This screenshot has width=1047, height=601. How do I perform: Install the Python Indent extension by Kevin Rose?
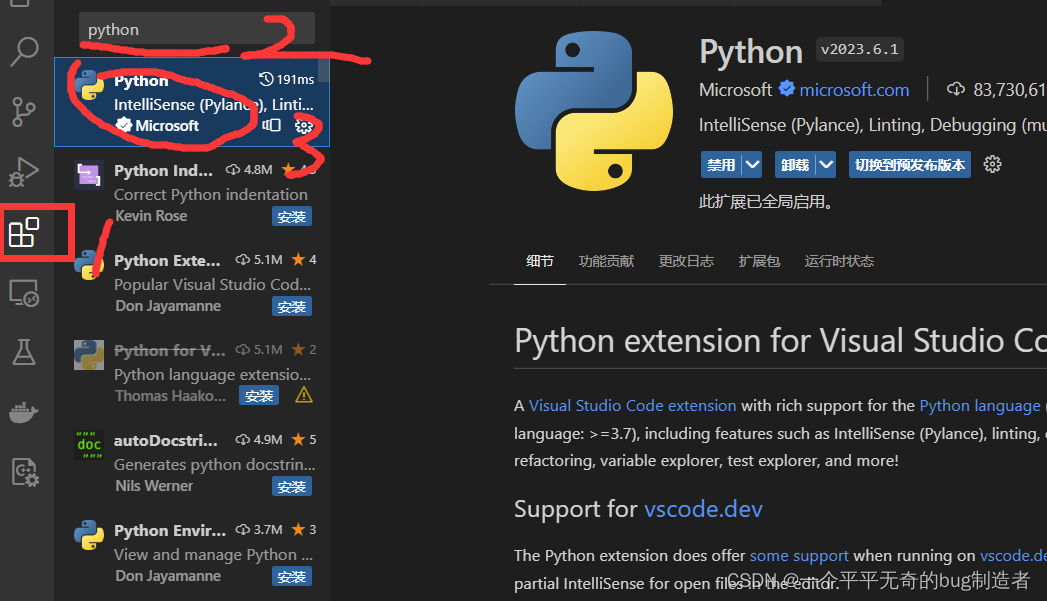click(292, 216)
